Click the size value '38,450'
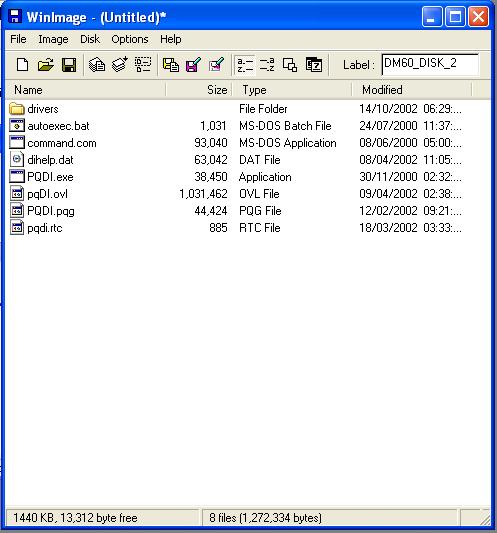 [x=211, y=177]
